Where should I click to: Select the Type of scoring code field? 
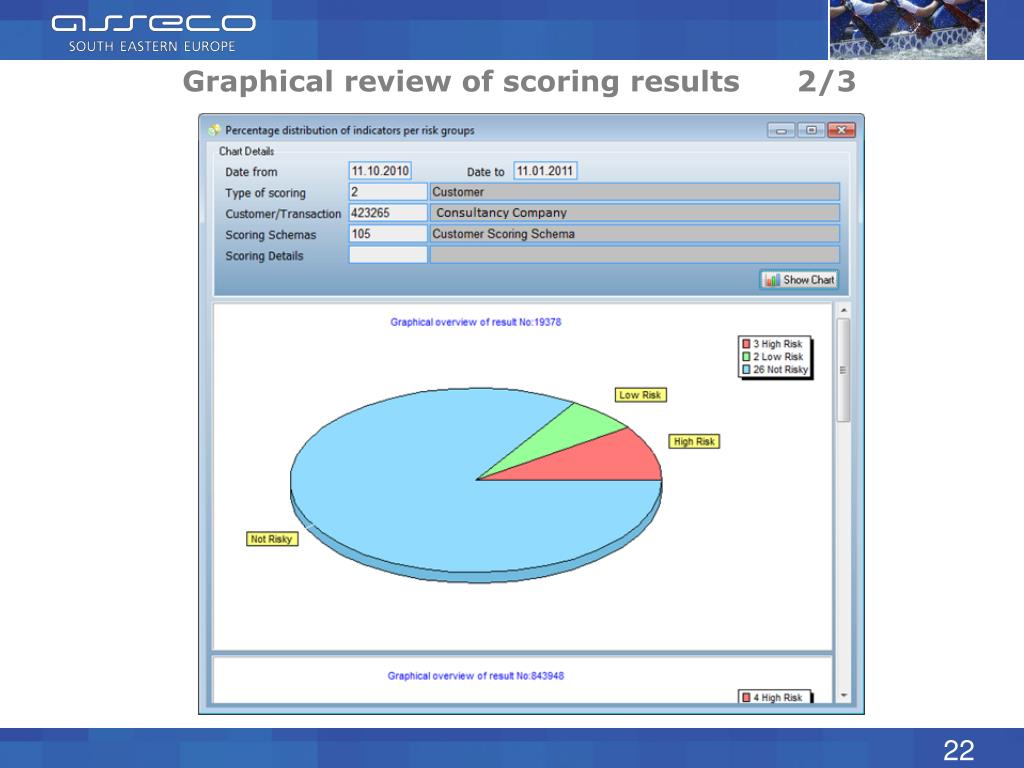(388, 192)
